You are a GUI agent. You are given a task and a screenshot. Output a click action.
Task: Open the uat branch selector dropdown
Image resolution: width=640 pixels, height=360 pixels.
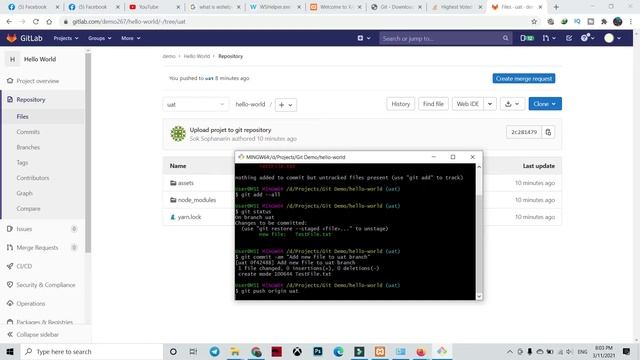pos(195,104)
